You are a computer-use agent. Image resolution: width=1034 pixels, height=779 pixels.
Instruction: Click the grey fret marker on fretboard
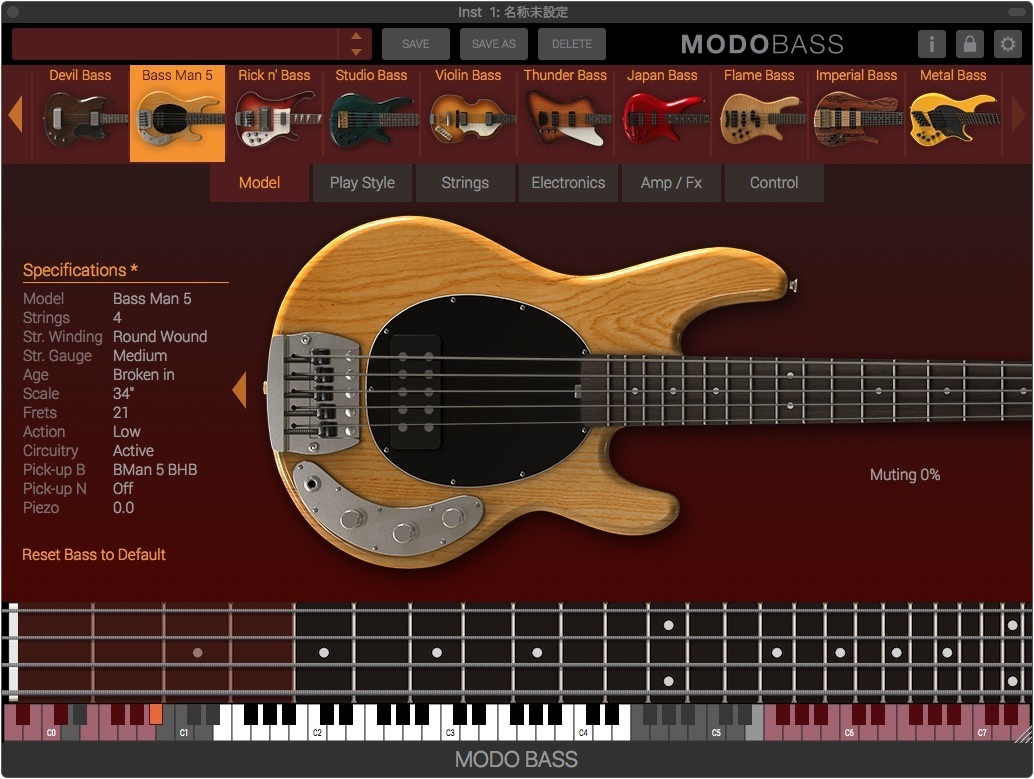click(x=197, y=652)
